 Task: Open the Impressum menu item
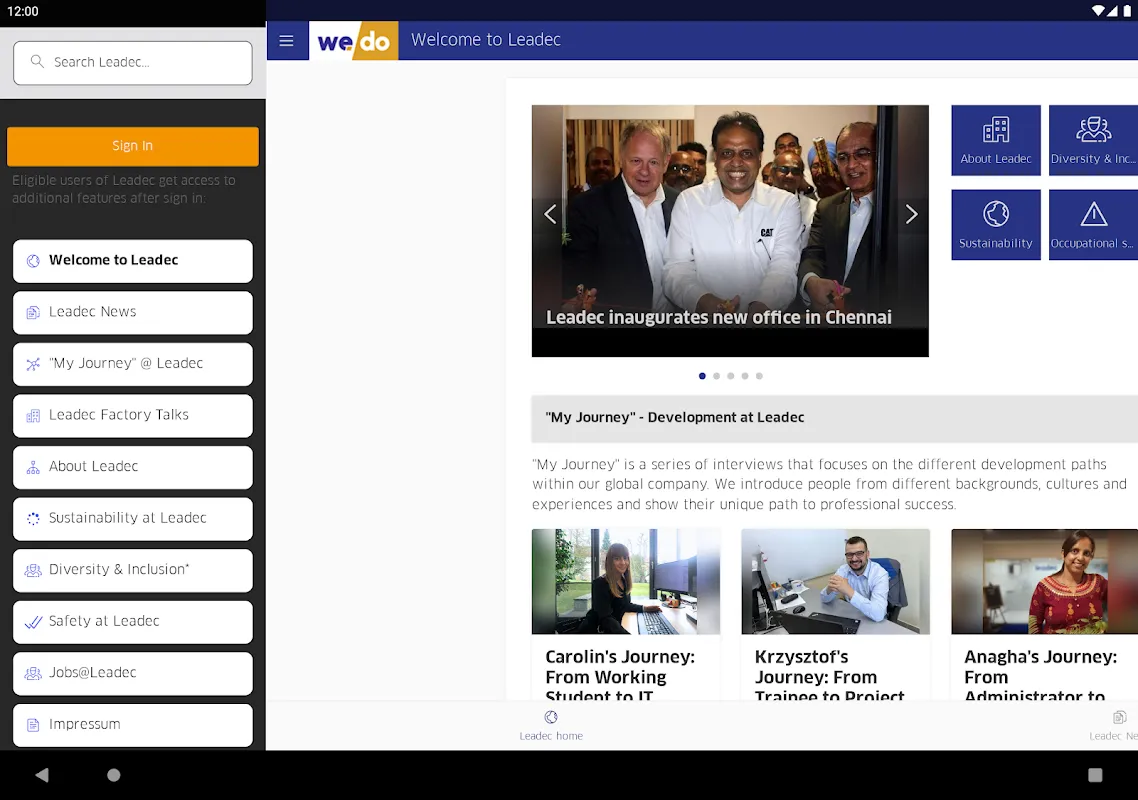click(133, 725)
